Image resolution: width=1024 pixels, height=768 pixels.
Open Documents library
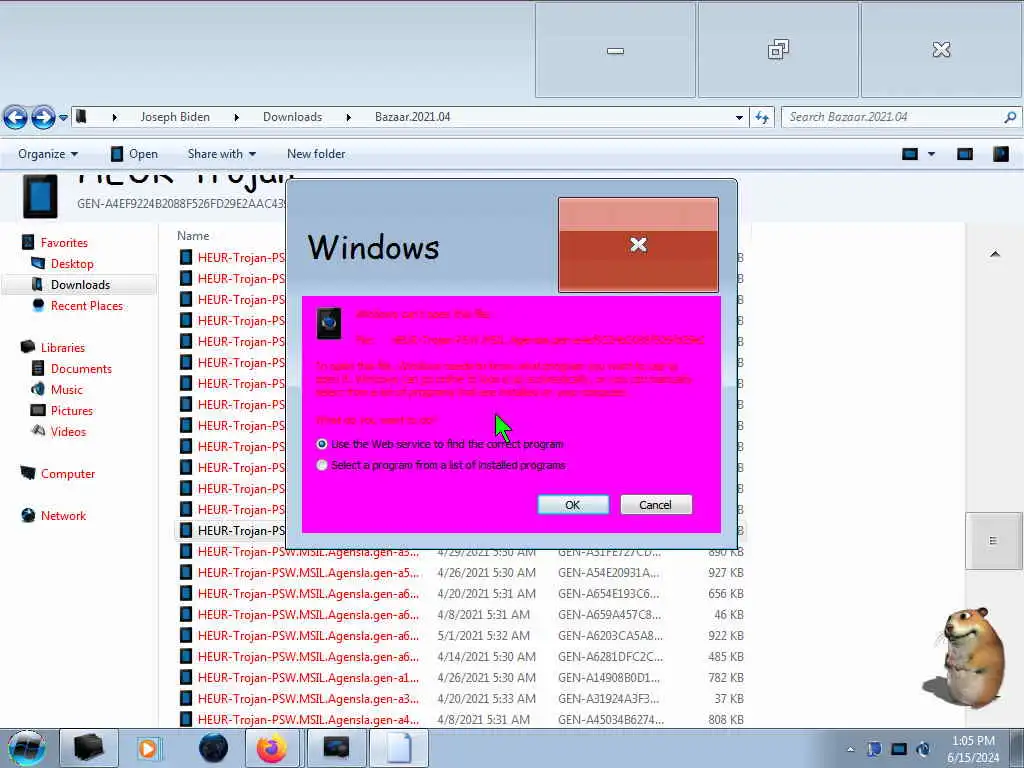click(81, 368)
